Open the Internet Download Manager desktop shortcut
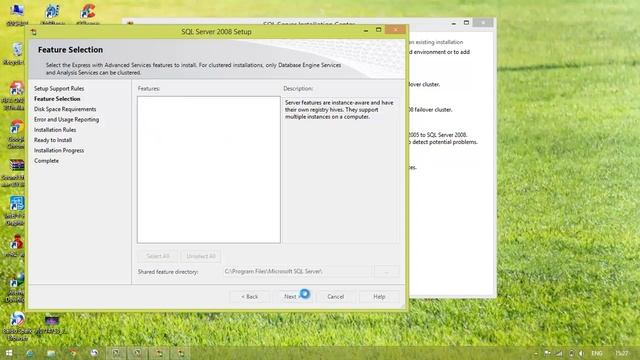This screenshot has height=360, width=640. coord(16,287)
